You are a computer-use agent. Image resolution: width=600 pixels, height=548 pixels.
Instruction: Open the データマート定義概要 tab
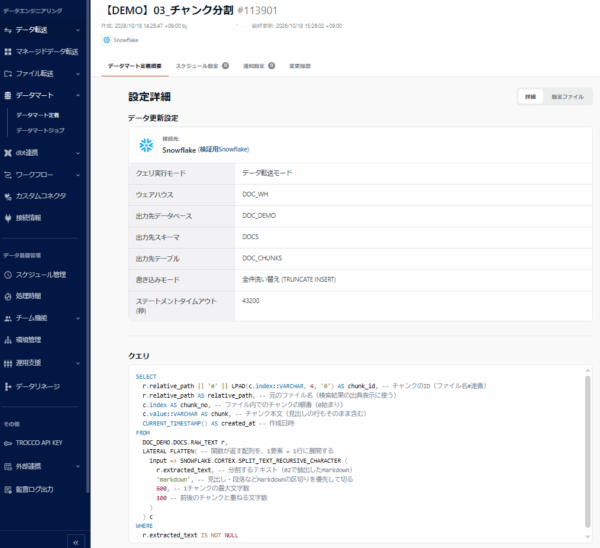[135, 66]
